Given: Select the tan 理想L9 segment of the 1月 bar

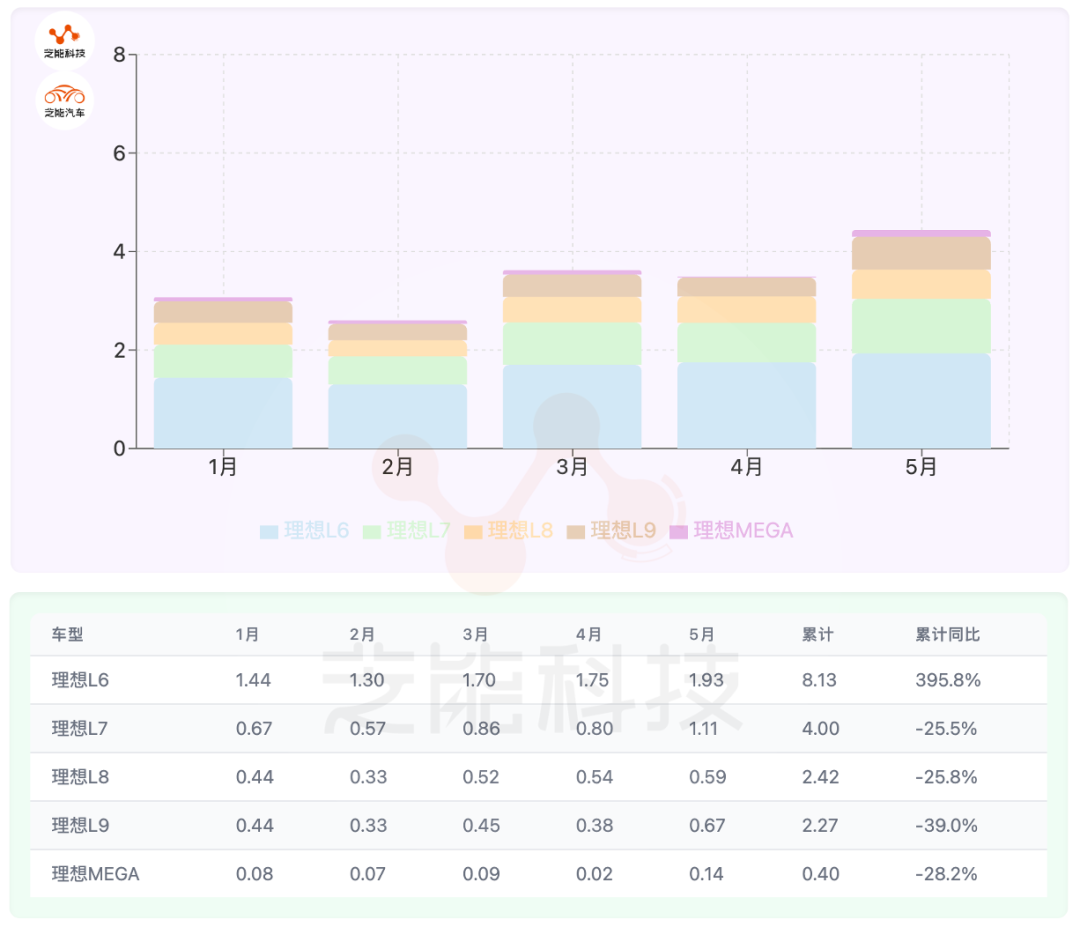Looking at the screenshot, I should tap(223, 313).
